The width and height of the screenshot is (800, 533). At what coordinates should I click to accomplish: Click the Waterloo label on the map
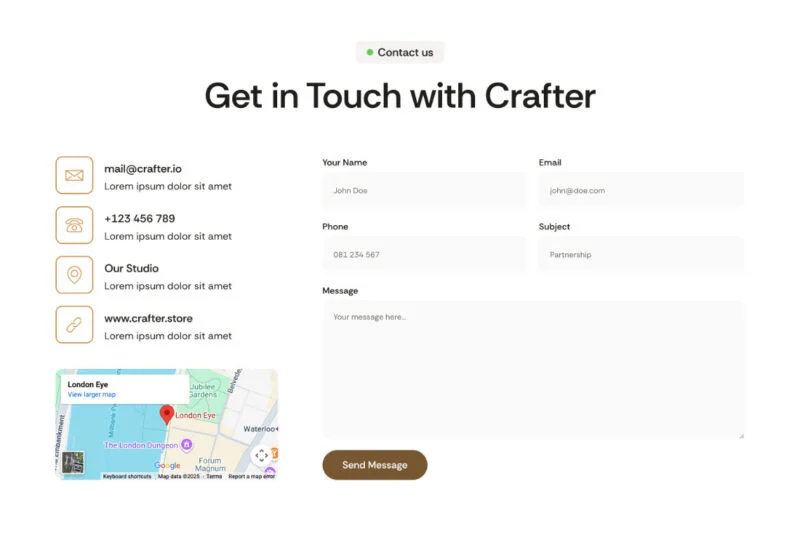click(x=259, y=429)
